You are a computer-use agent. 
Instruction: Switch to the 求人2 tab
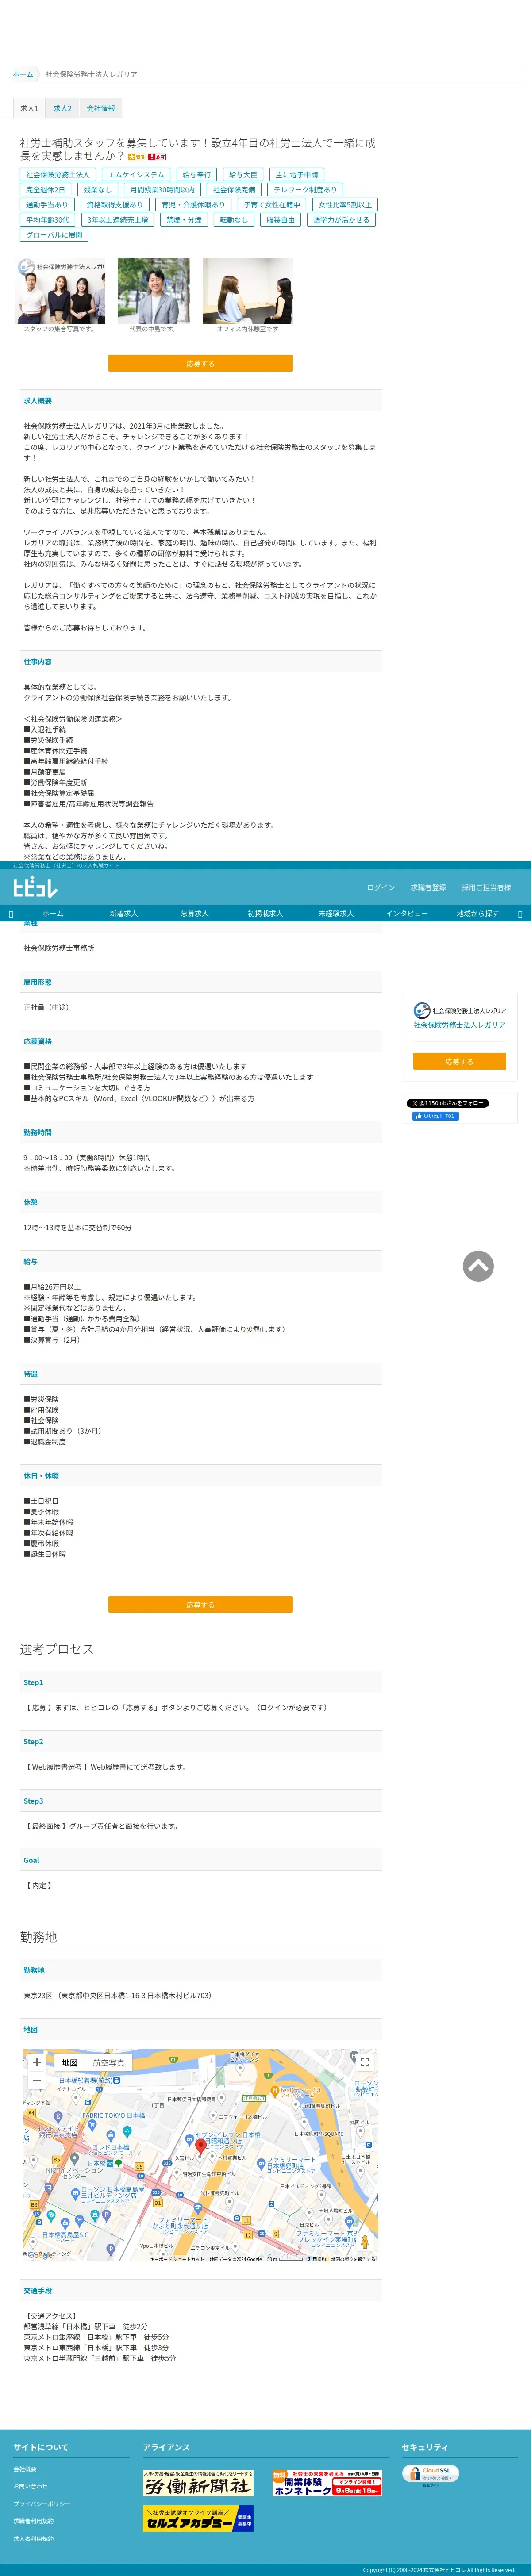62,108
